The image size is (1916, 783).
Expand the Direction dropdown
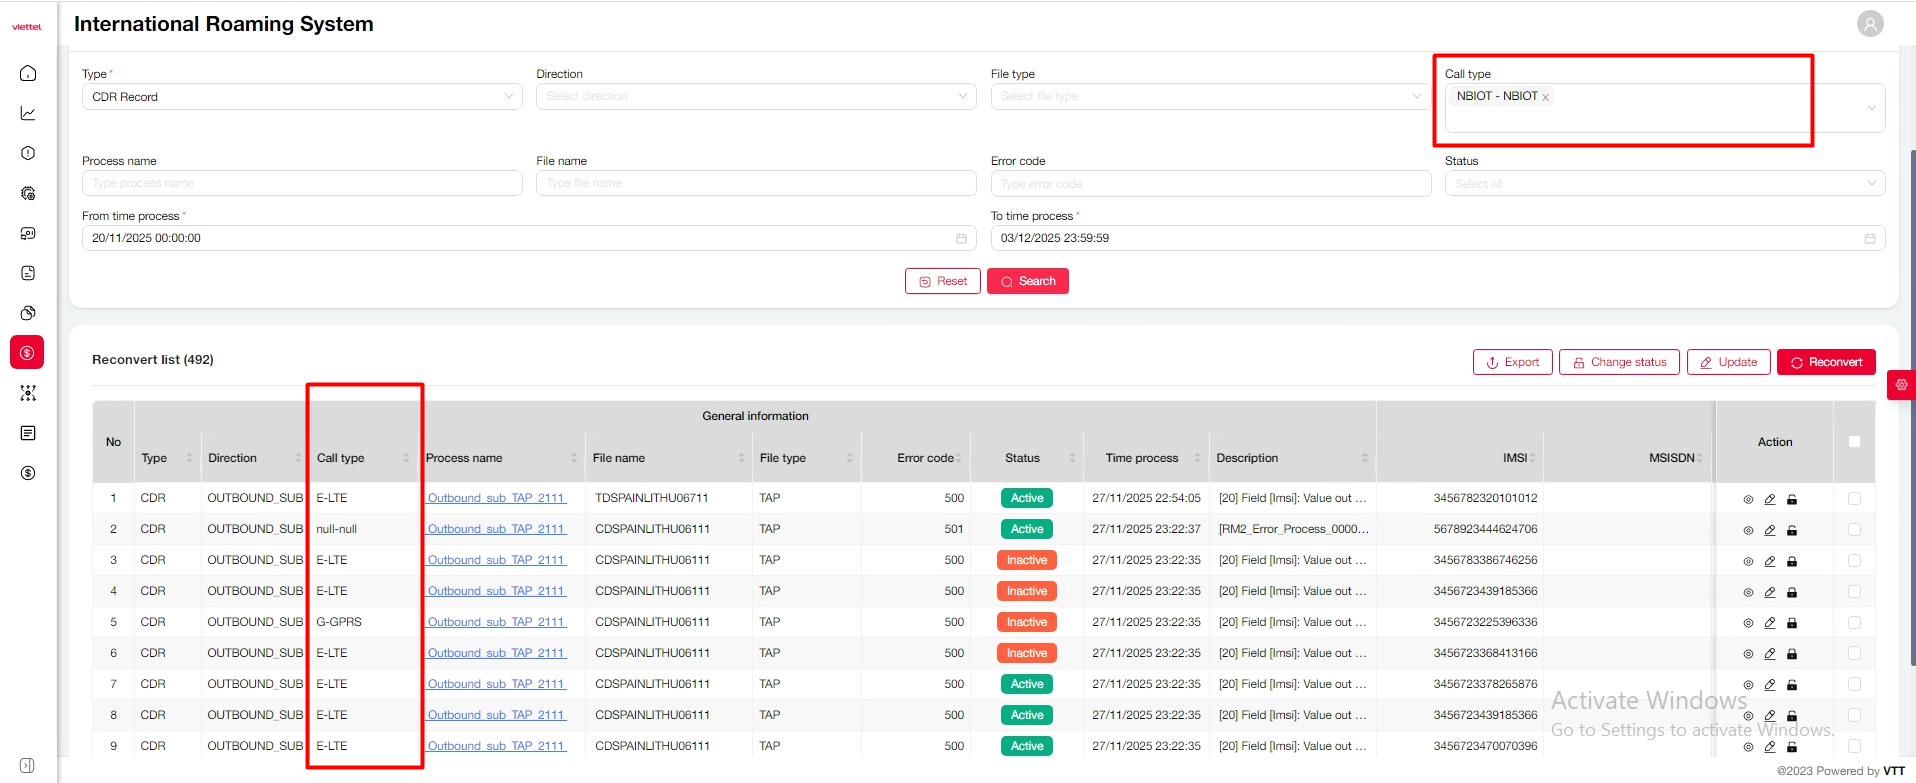point(755,97)
